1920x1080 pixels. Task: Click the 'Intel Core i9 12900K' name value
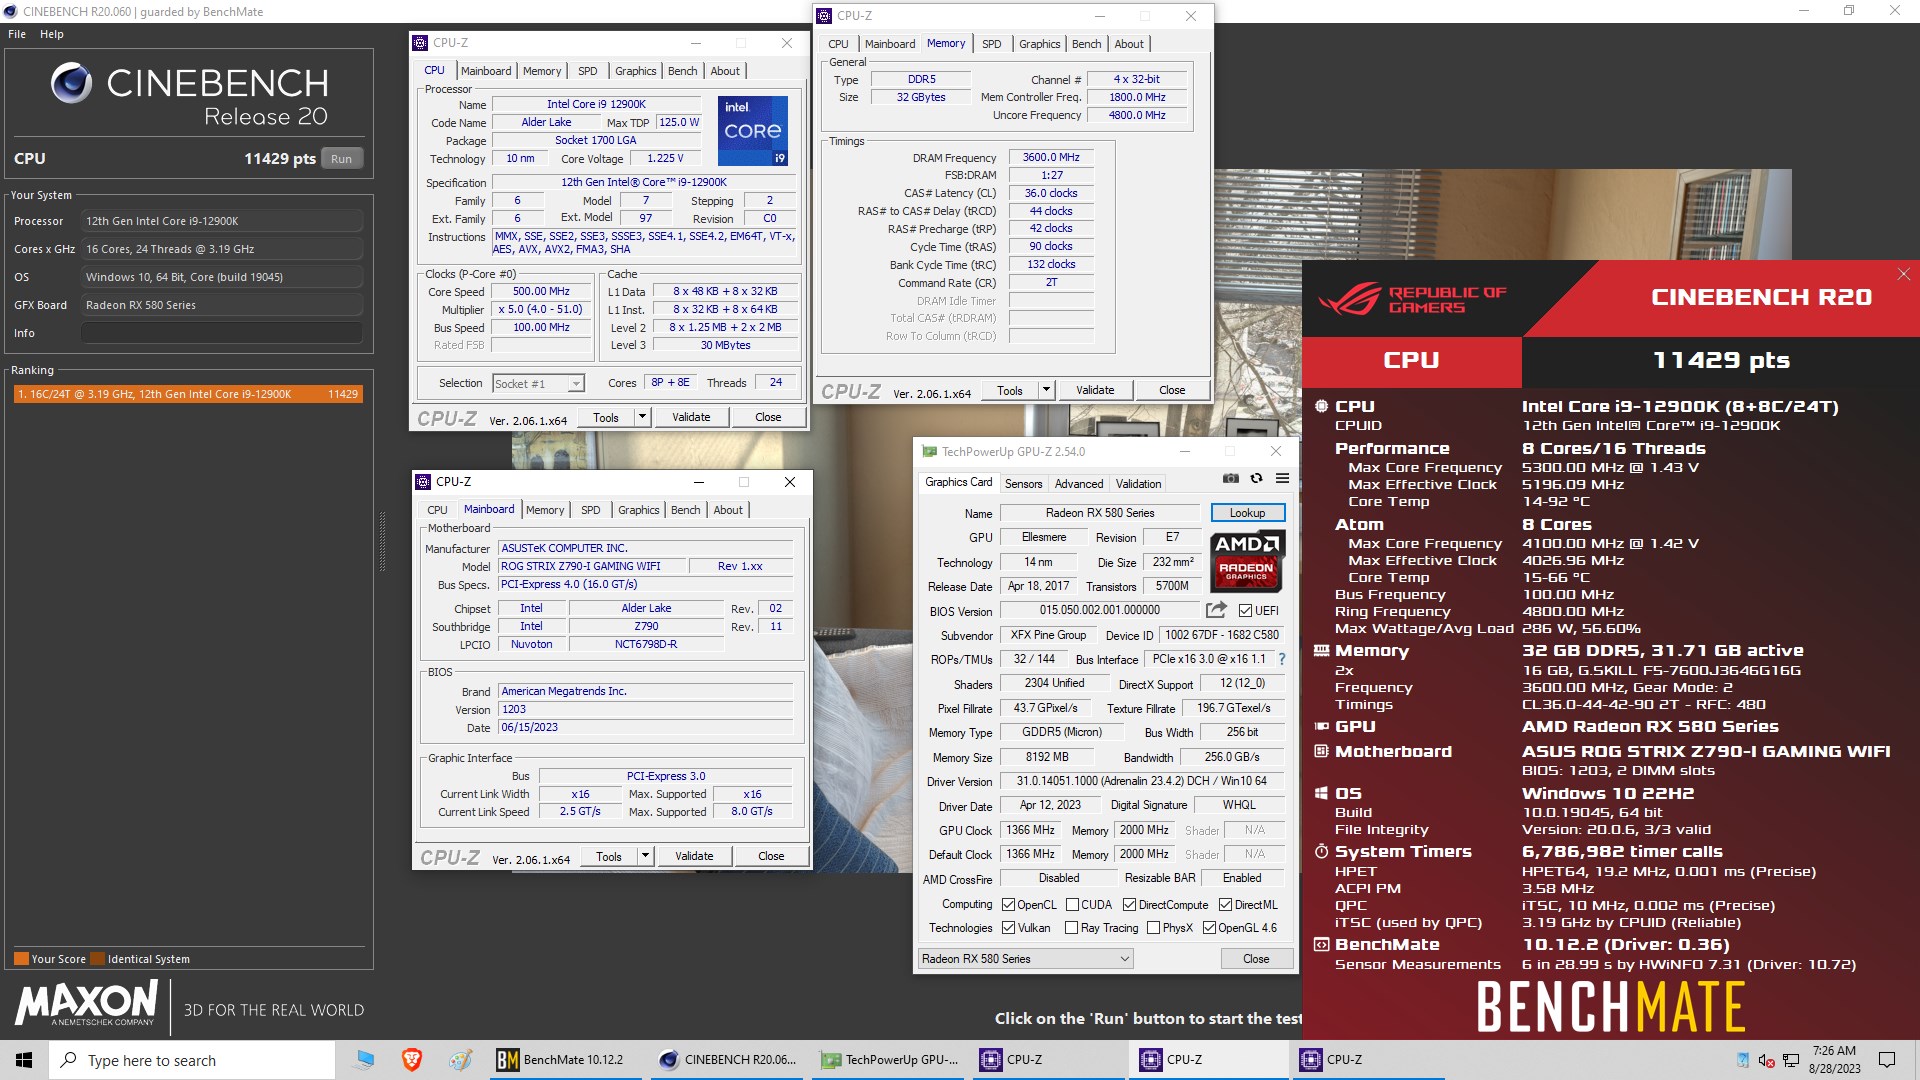point(596,104)
